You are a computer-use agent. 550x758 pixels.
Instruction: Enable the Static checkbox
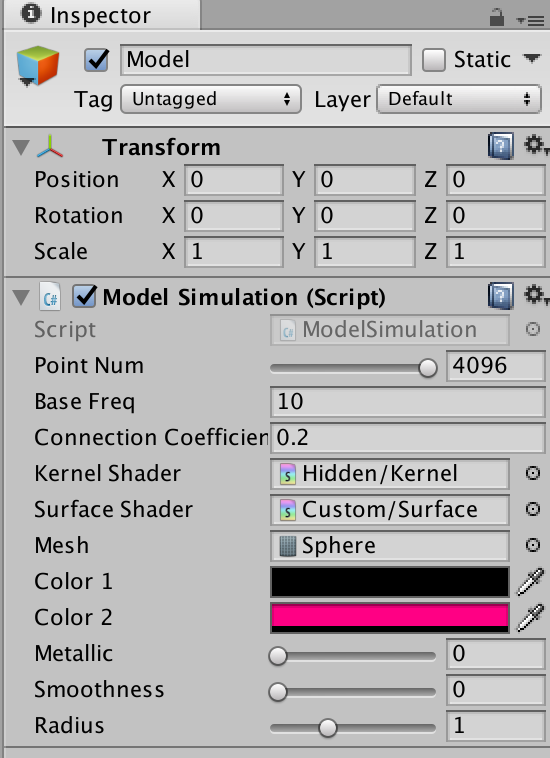click(x=434, y=60)
